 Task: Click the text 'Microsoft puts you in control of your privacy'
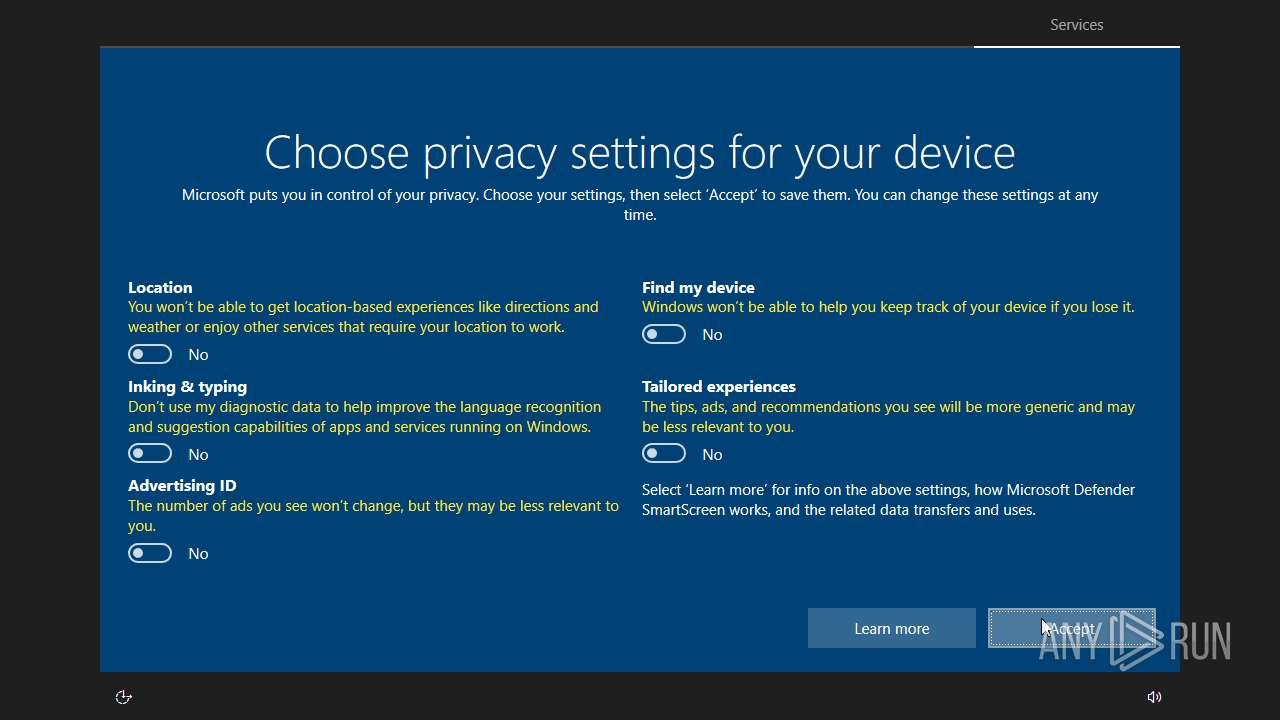tap(330, 195)
